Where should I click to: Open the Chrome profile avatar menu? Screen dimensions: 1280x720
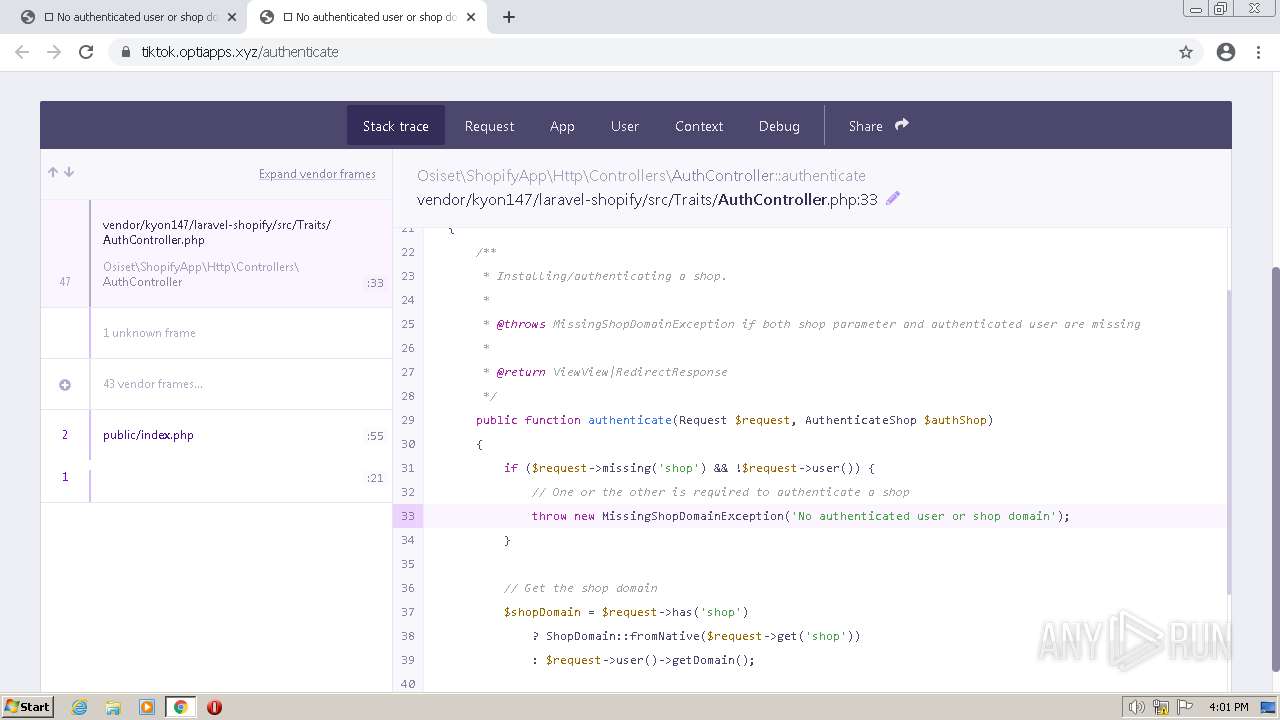point(1226,52)
